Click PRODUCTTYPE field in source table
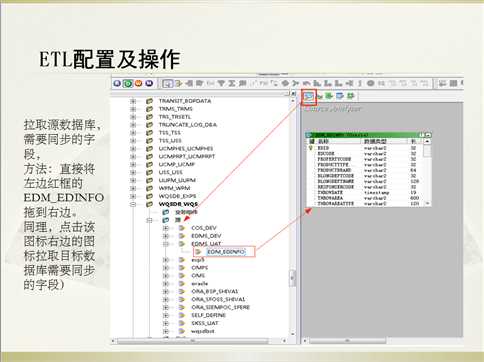This screenshot has height=362, width=484. point(333,165)
